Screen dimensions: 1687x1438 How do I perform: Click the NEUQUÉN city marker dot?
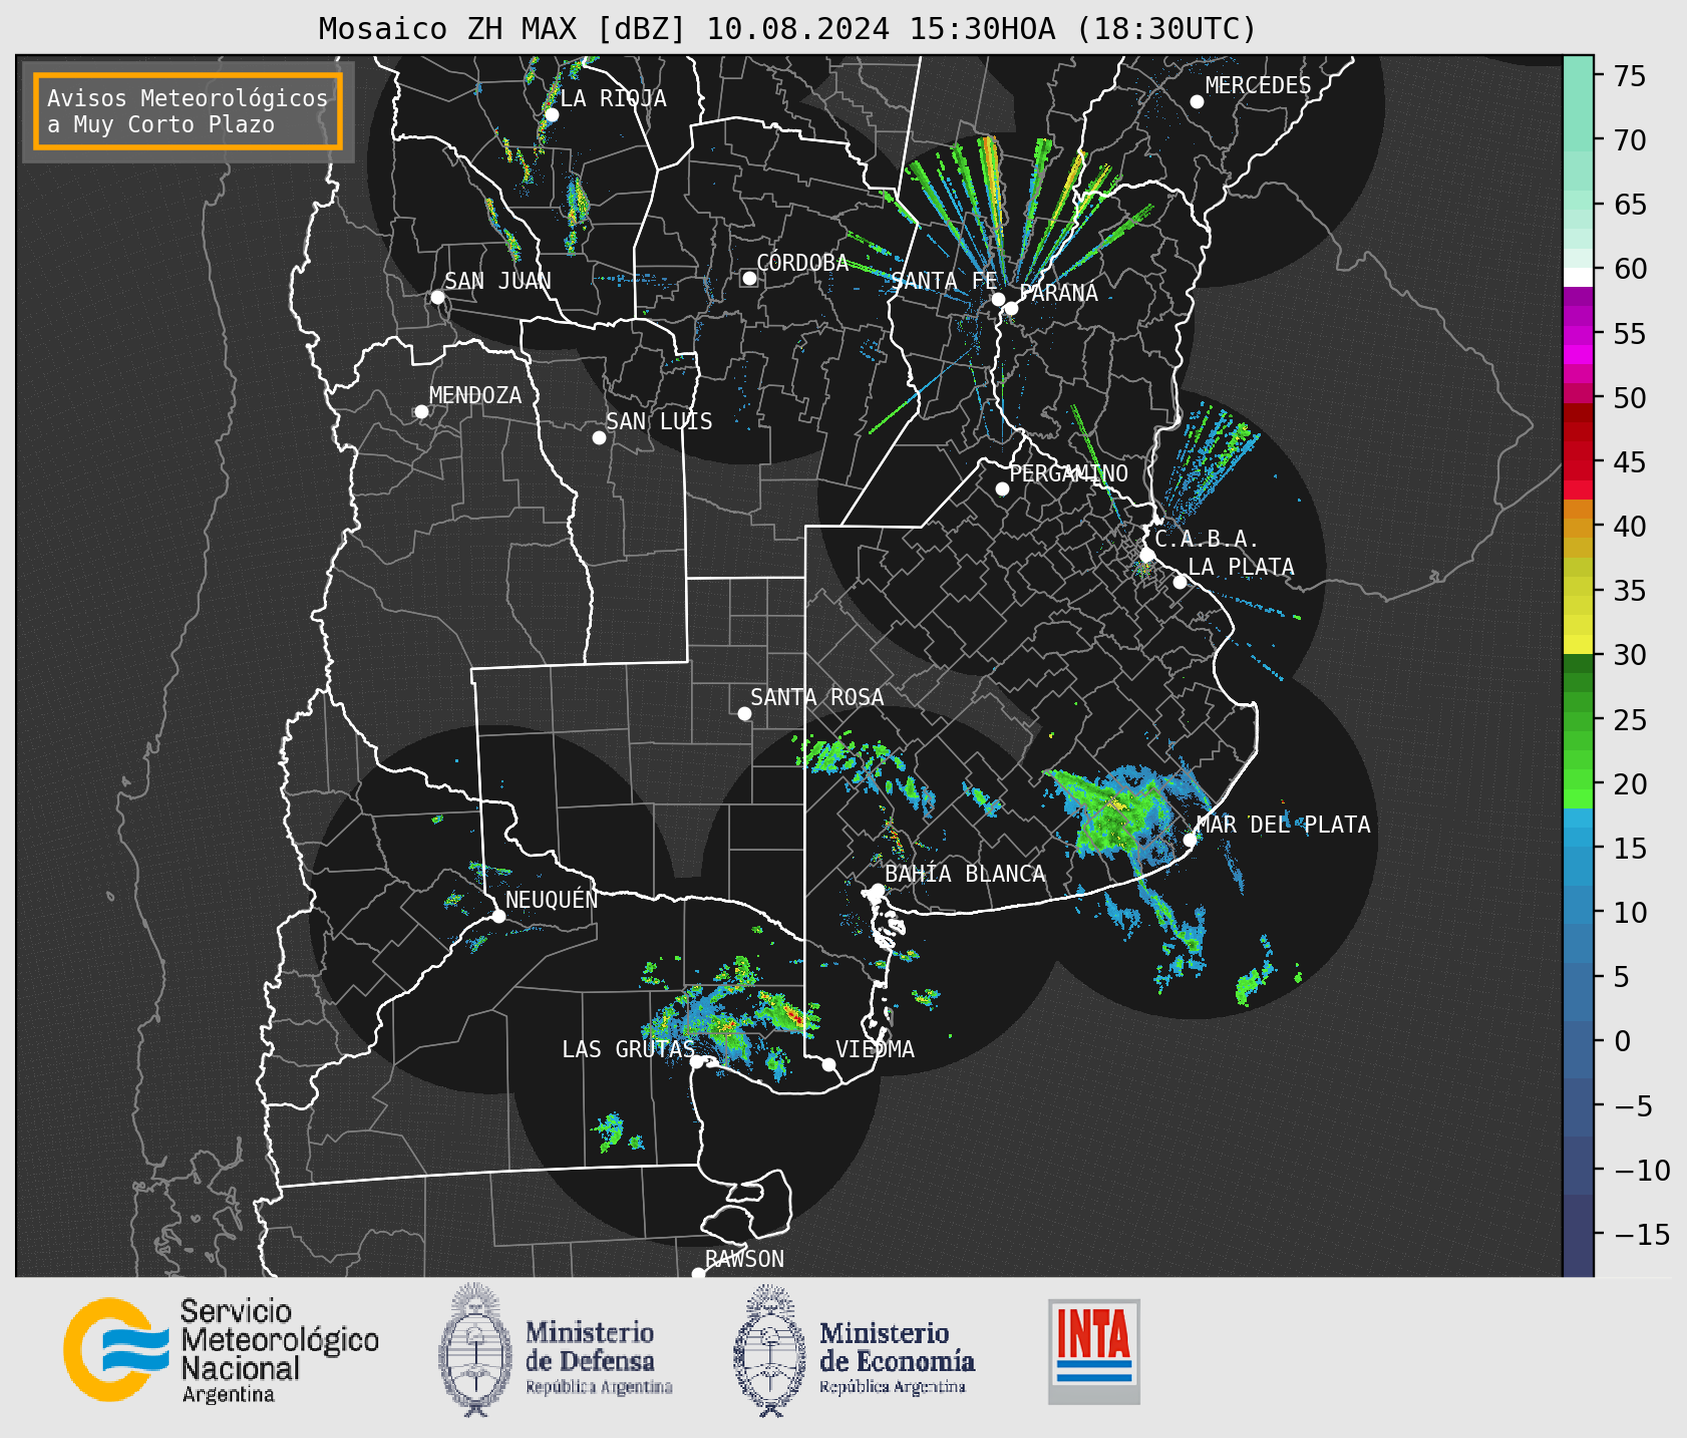(x=499, y=916)
